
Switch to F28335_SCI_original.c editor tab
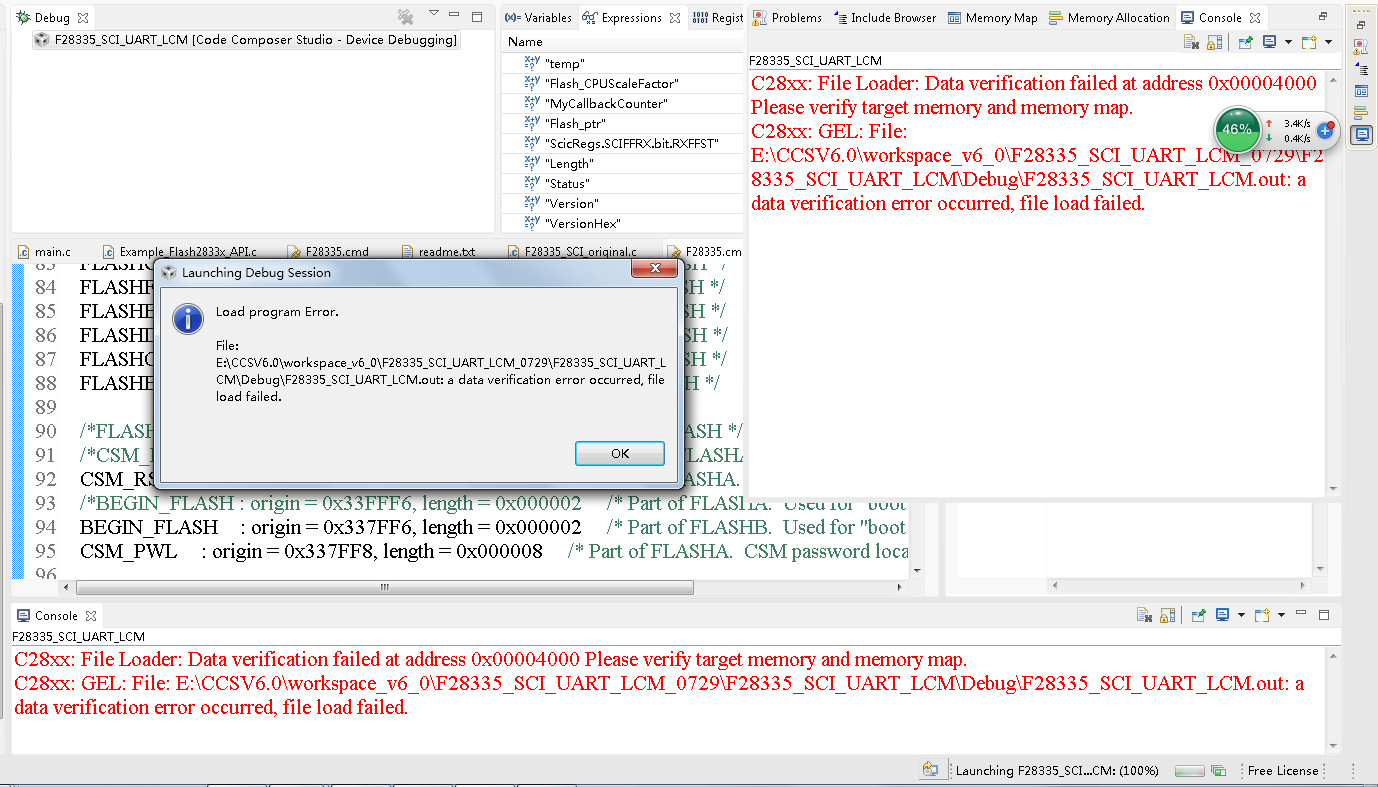(x=571, y=252)
